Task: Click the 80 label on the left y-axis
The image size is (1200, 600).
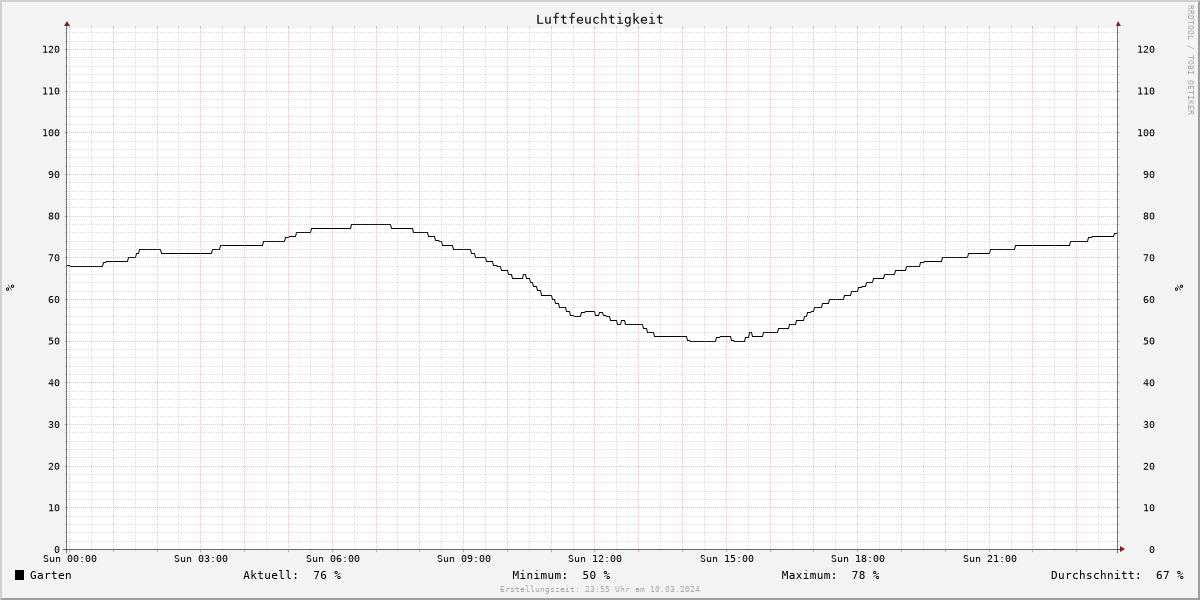Action: 54,216
